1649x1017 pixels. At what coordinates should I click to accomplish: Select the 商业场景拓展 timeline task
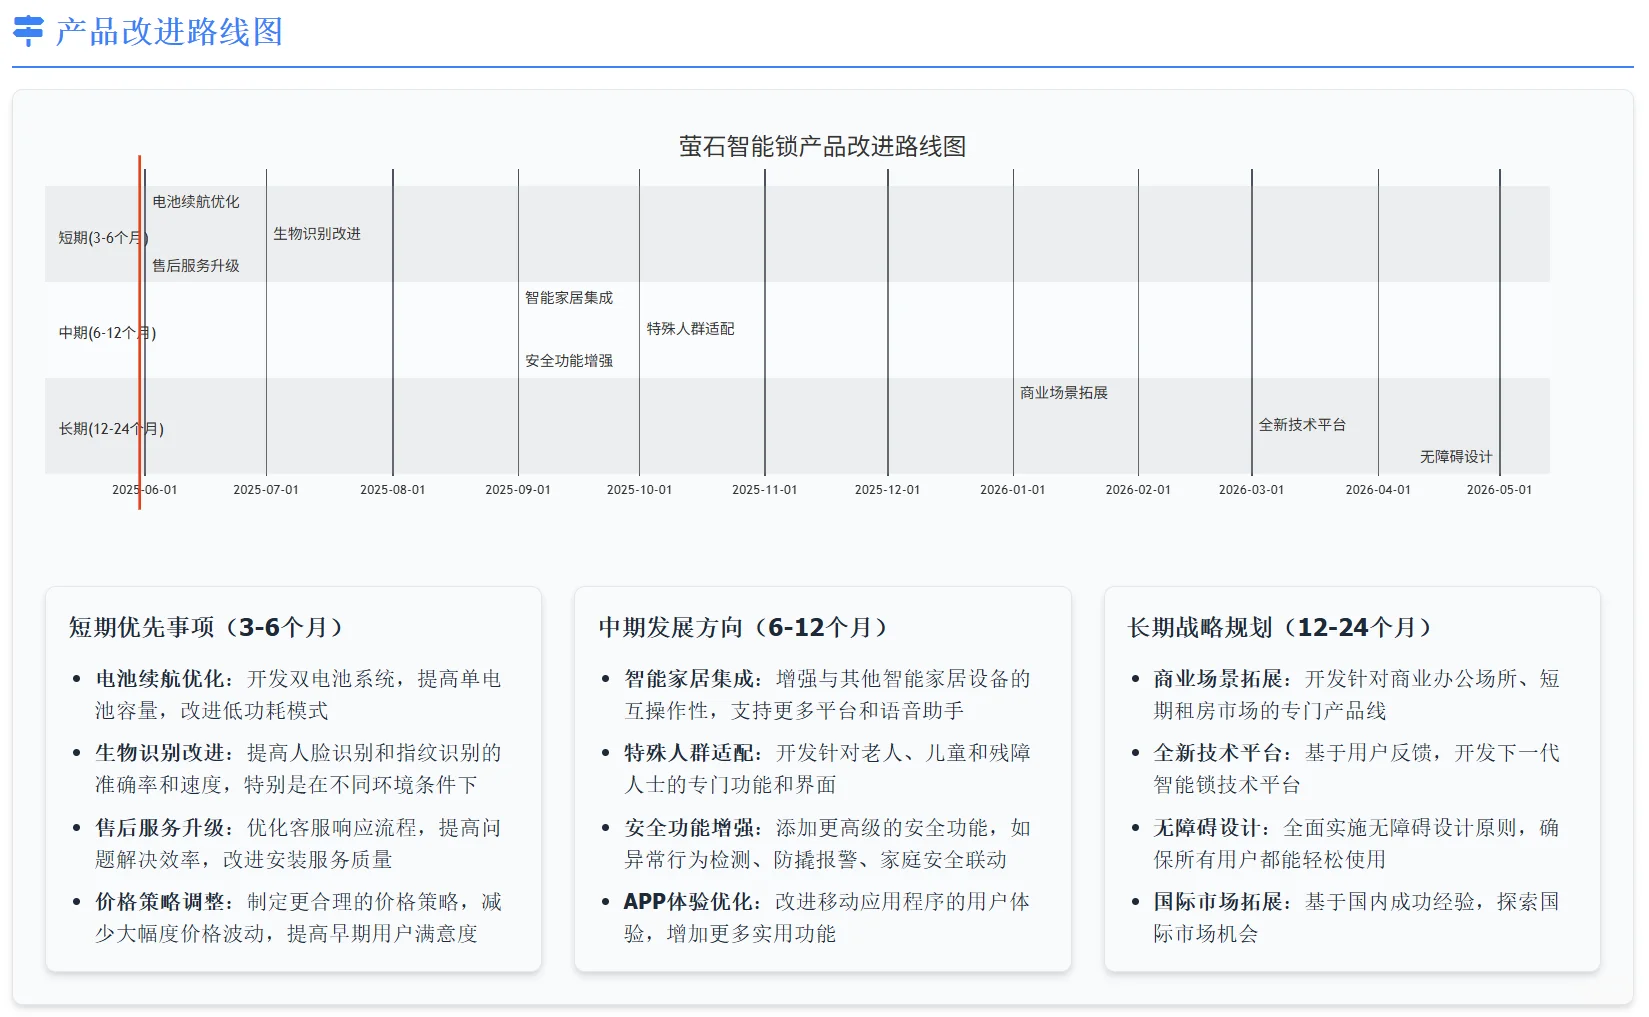(x=1064, y=393)
